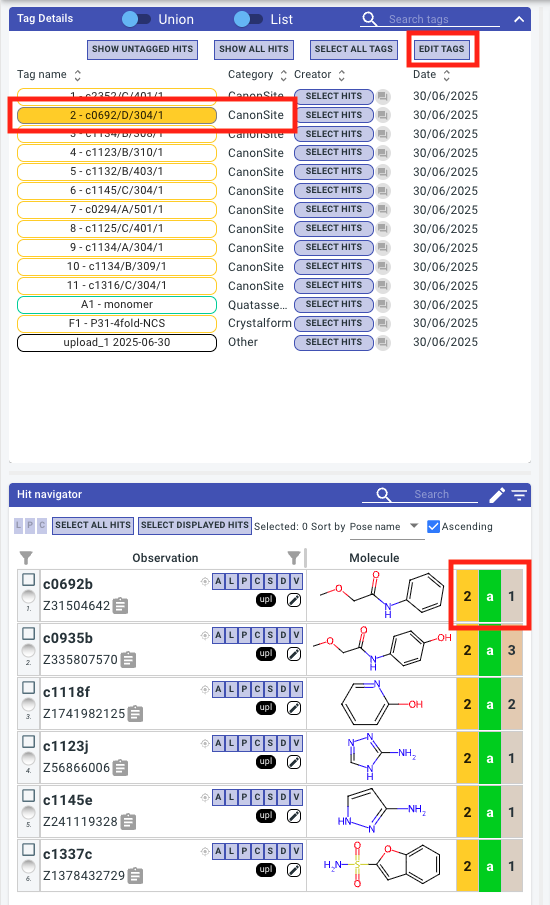Toggle the List switch
Image resolution: width=550 pixels, height=905 pixels.
tap(248, 19)
